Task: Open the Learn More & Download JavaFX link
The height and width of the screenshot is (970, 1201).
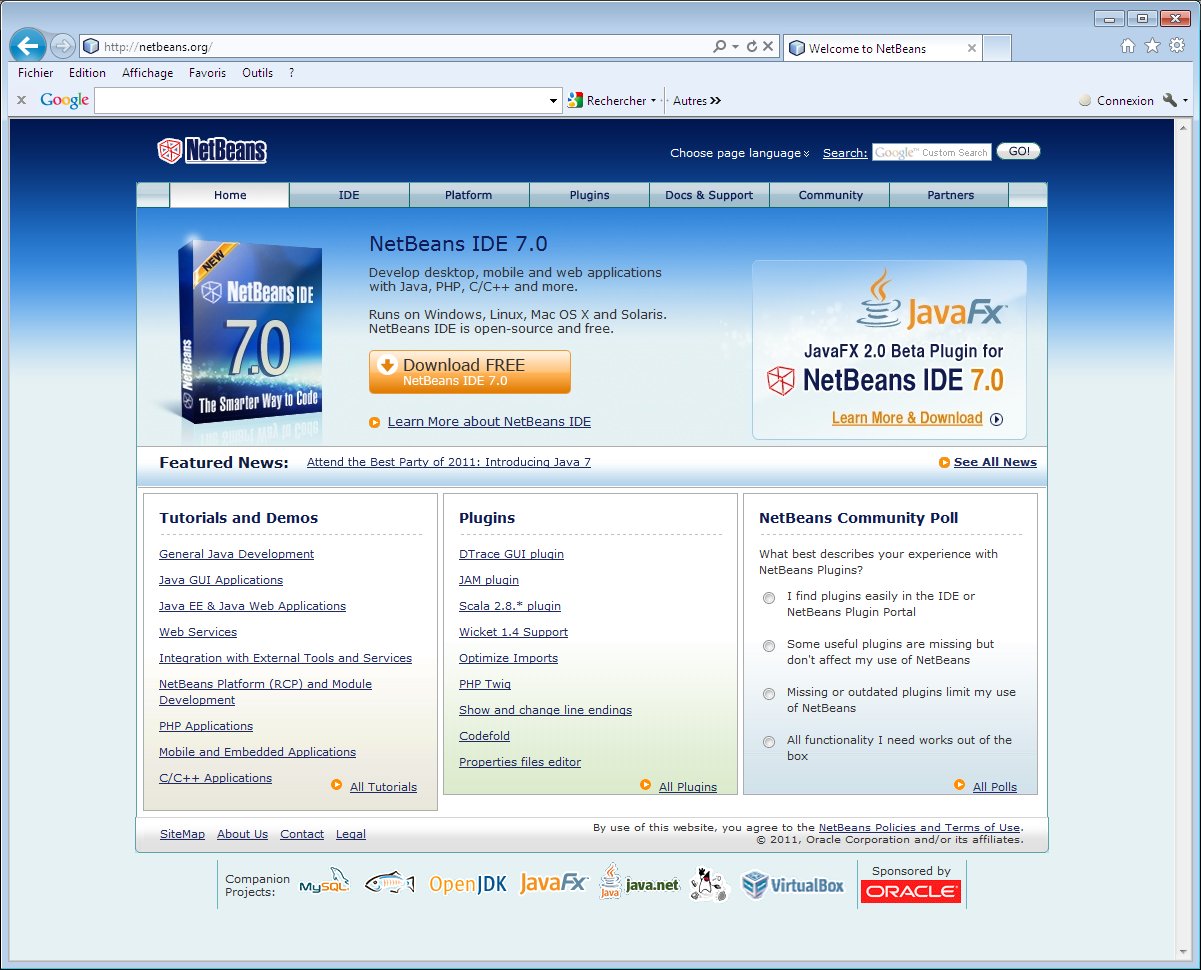Action: 907,419
